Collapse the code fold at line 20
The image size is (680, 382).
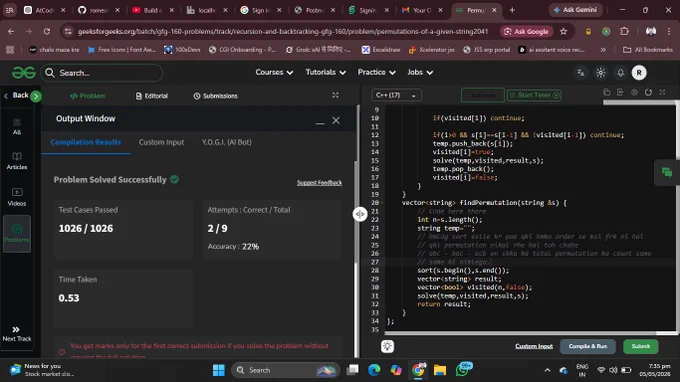[382, 202]
